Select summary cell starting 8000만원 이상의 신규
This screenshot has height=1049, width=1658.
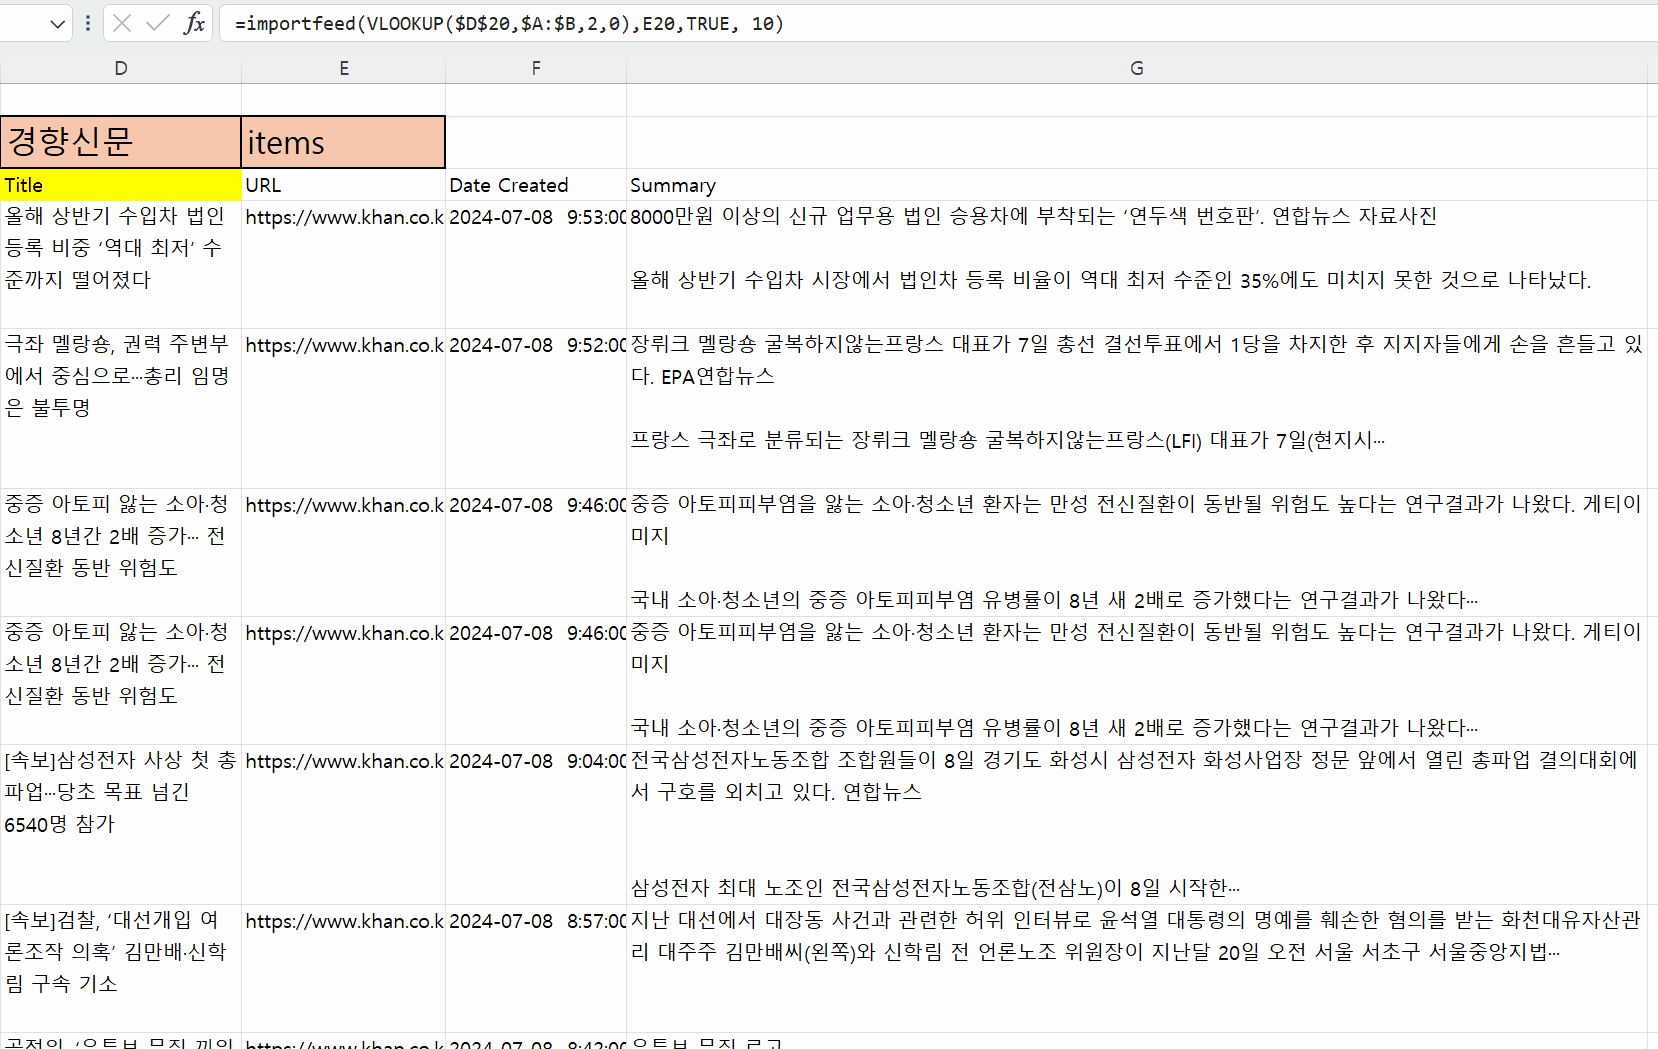[x=1137, y=264]
